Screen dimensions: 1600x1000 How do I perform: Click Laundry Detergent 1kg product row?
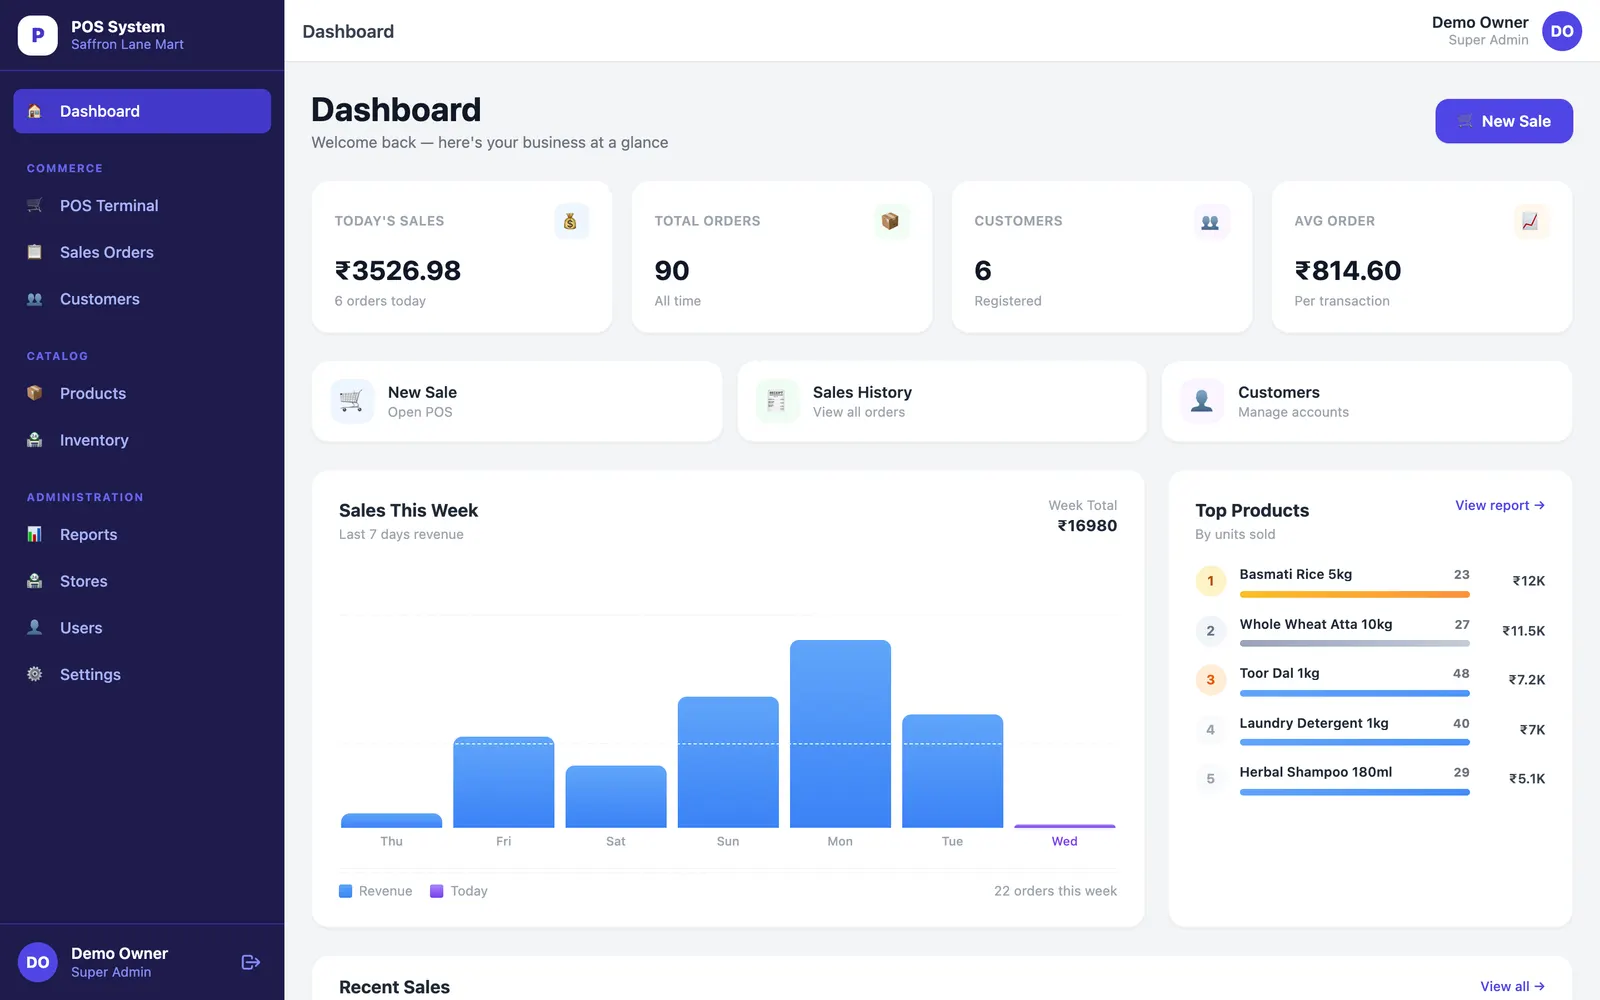[x=1370, y=730]
